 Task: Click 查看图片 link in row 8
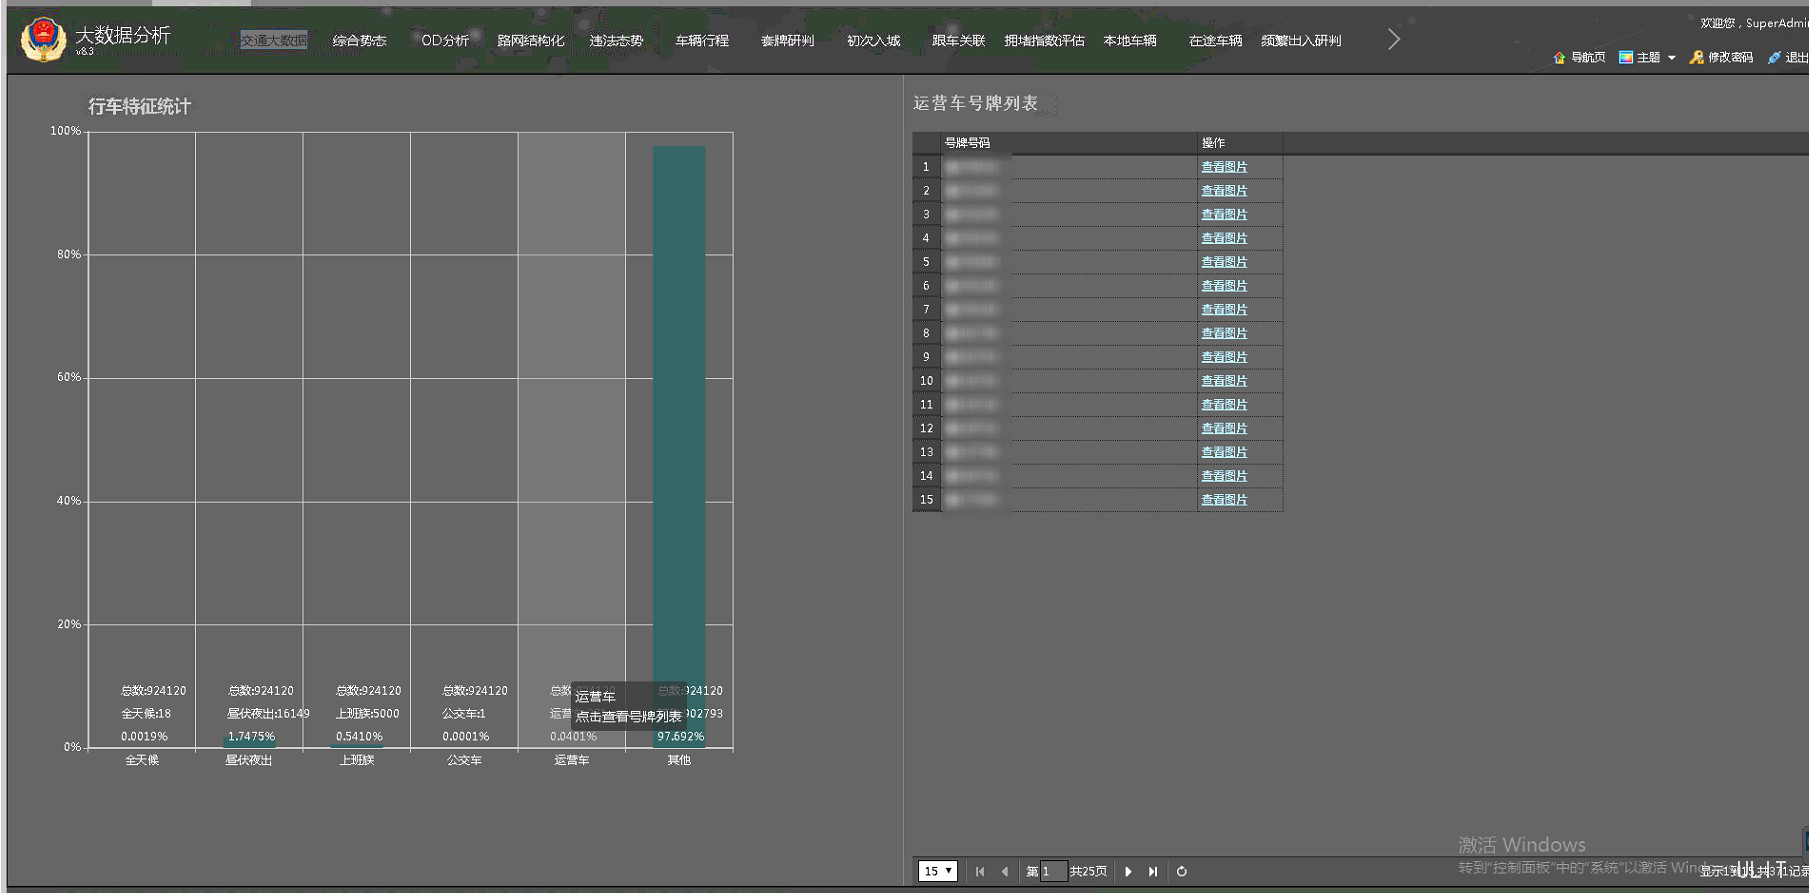(1224, 333)
